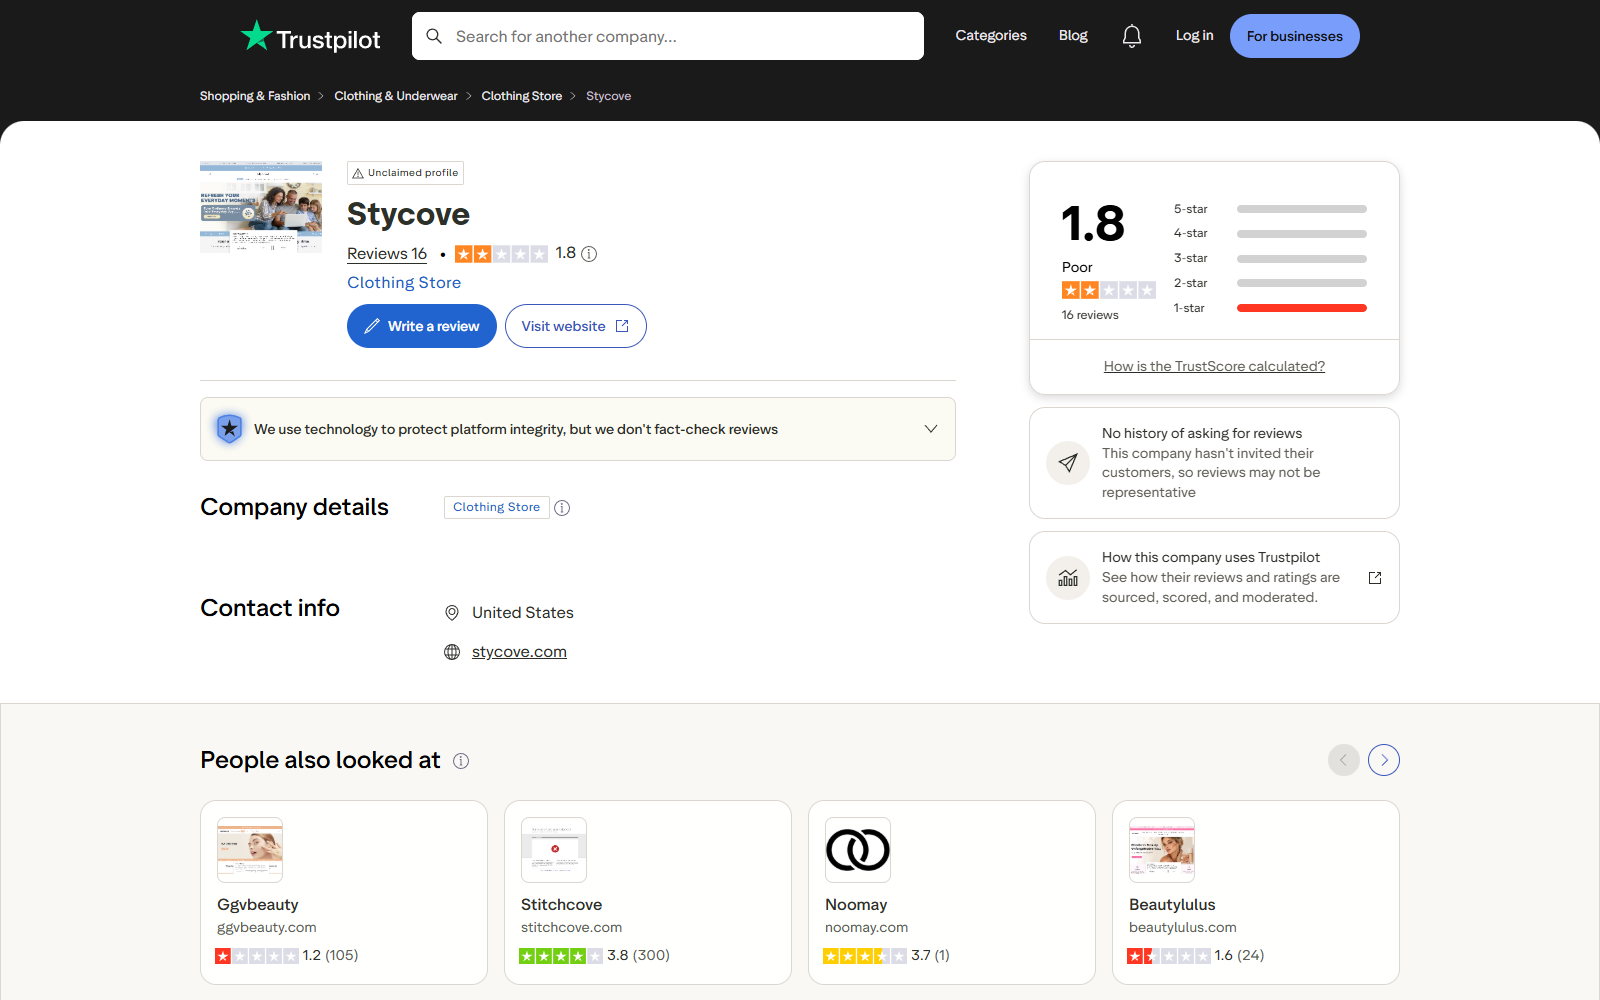Expand the platform integrity notice chevron
Image resolution: width=1600 pixels, height=1000 pixels.
[x=931, y=429]
